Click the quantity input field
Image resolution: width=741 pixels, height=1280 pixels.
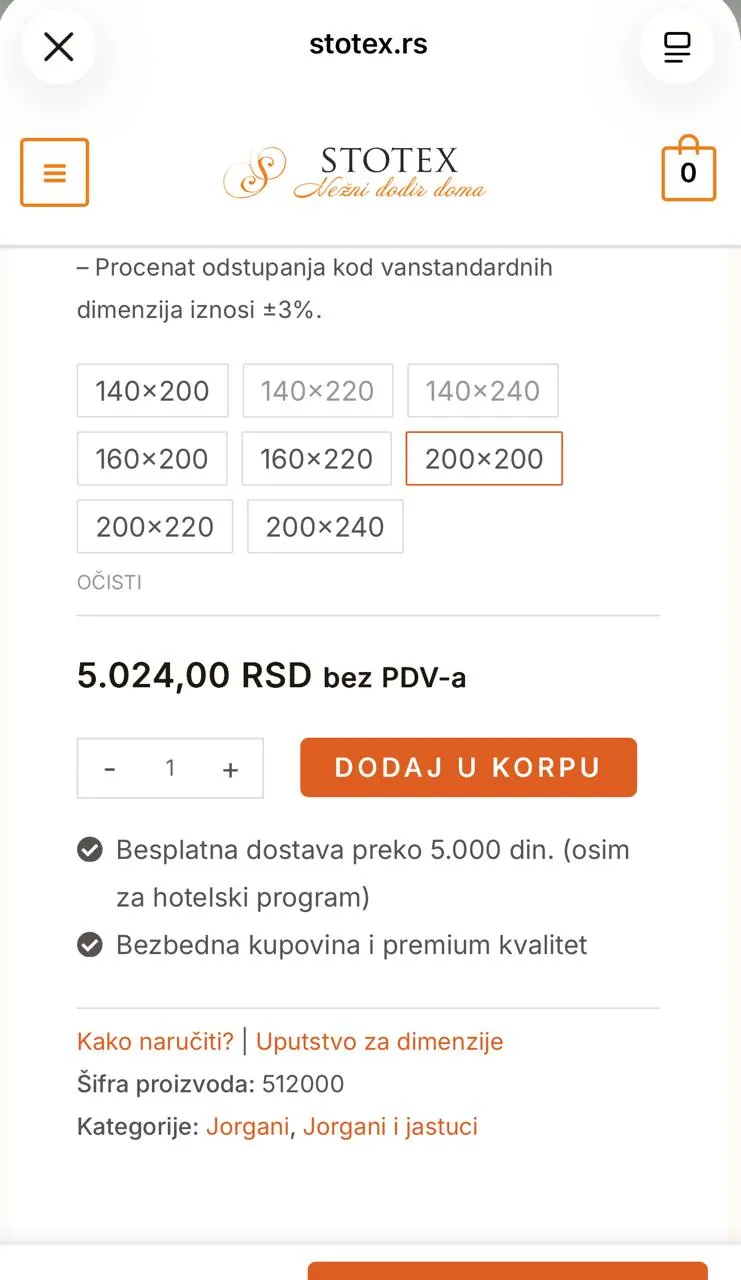click(170, 768)
